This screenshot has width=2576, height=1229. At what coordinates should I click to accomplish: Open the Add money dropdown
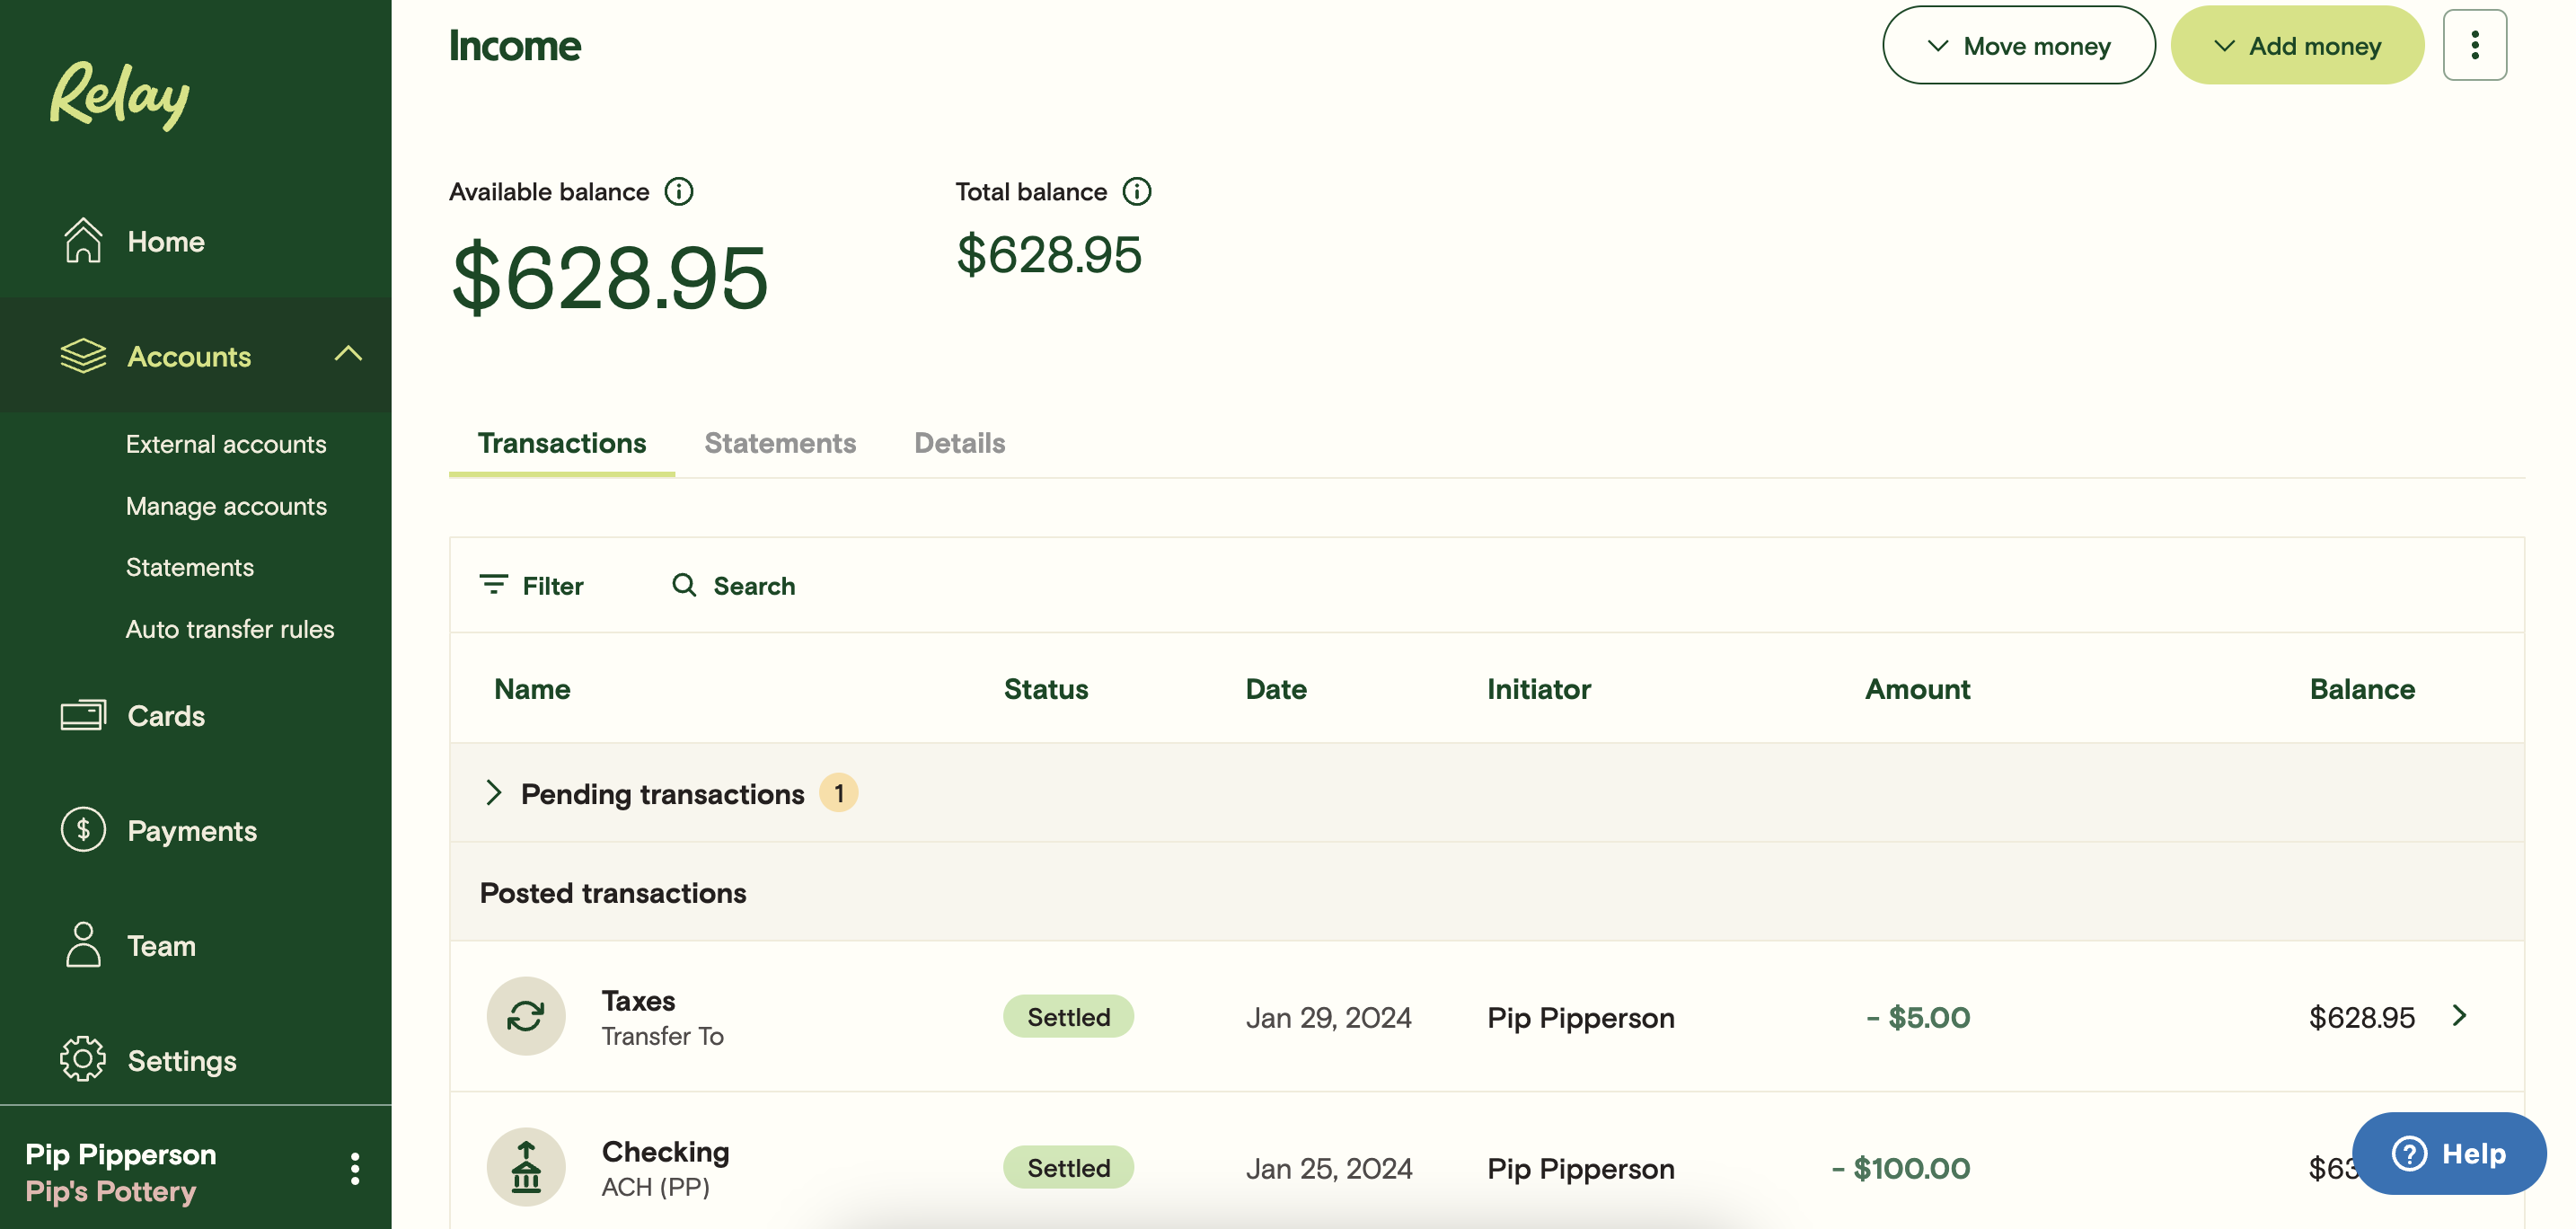coord(2297,46)
